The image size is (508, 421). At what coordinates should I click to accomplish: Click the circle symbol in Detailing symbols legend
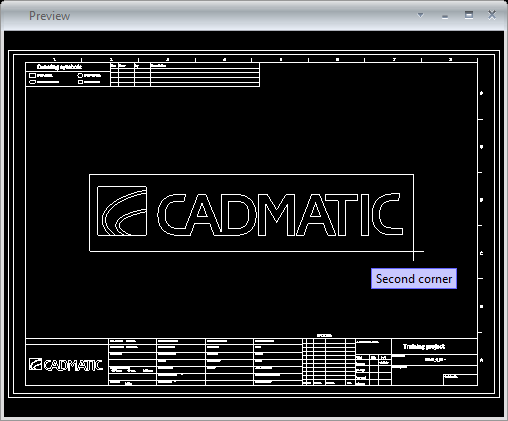click(x=80, y=75)
